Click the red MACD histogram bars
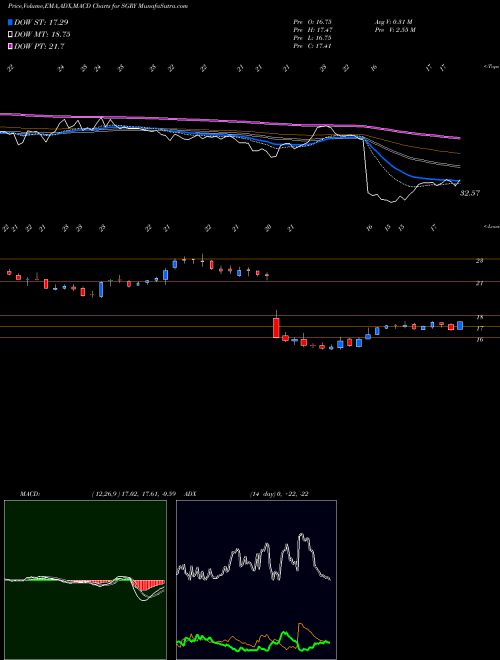Screen dimensions: 500x660 pyautogui.click(x=147, y=585)
